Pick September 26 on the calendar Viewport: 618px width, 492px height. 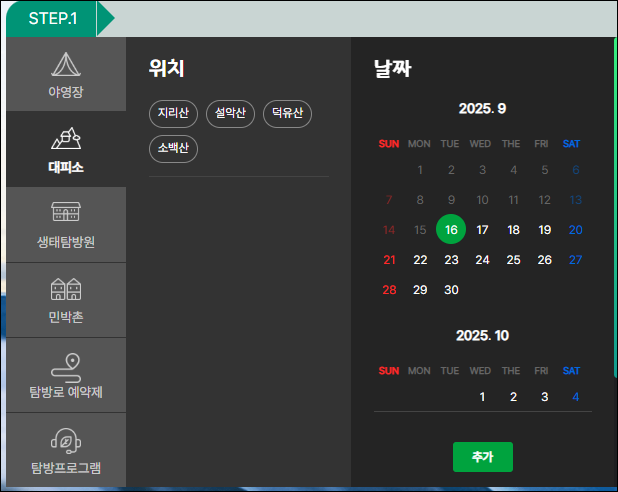tap(544, 260)
